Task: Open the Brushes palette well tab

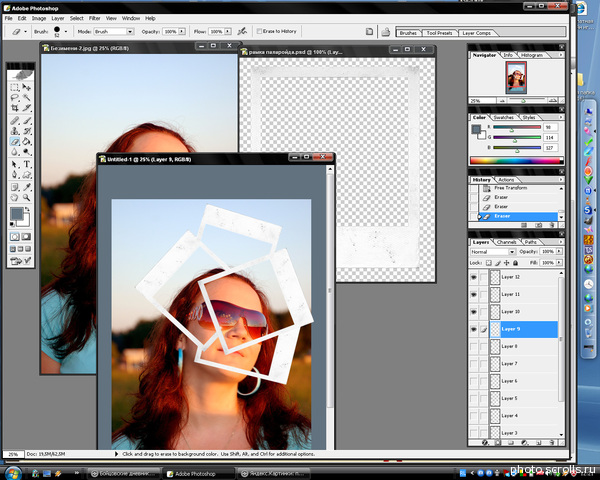Action: click(x=408, y=33)
